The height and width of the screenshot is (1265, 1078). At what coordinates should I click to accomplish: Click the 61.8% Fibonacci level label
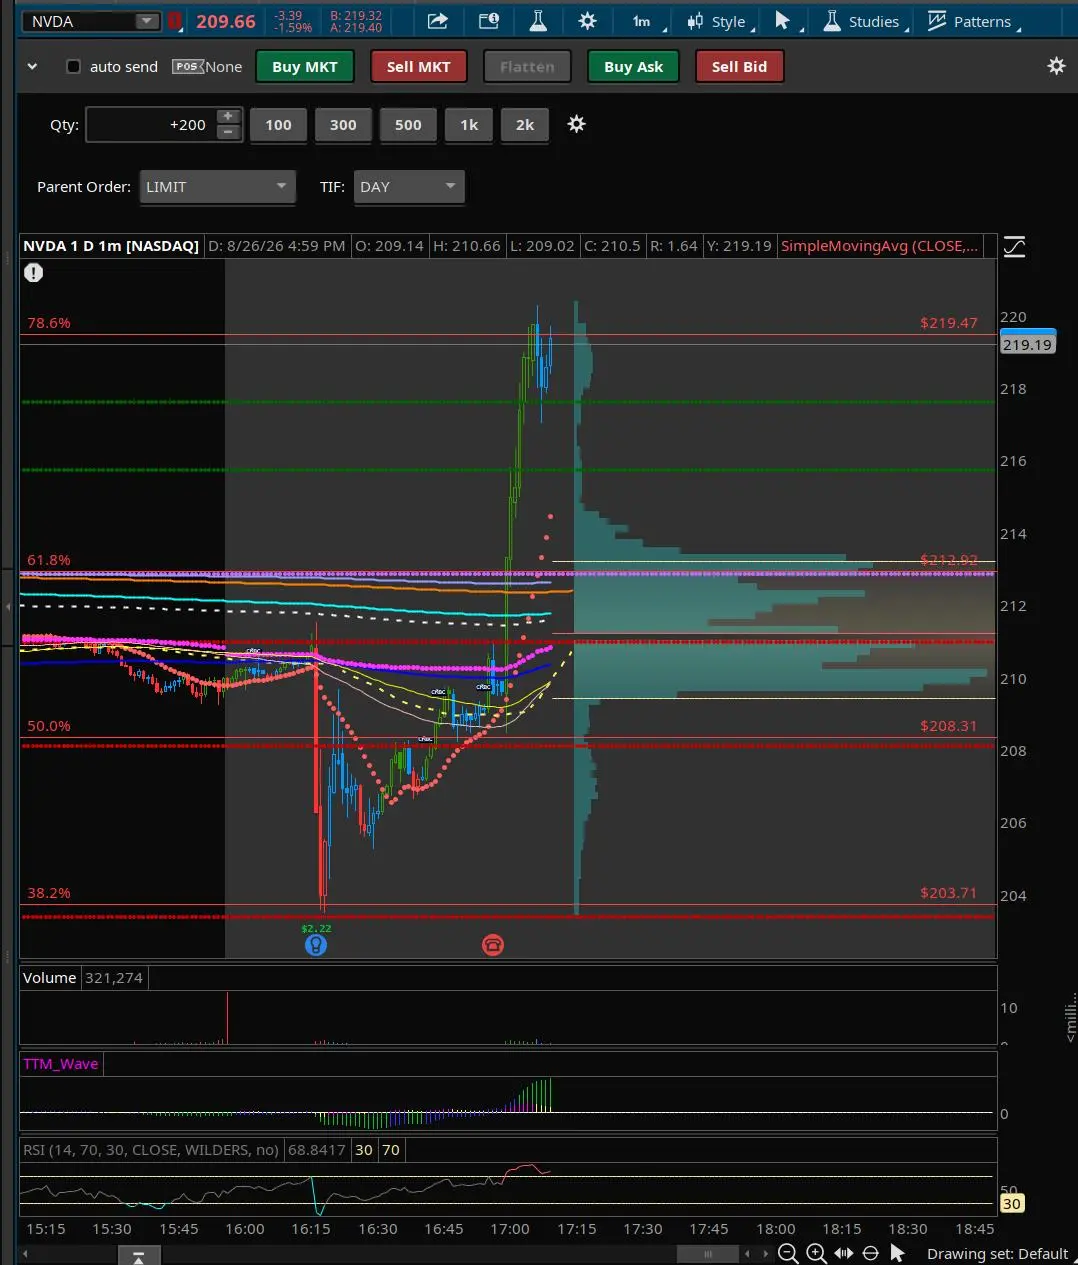point(49,560)
